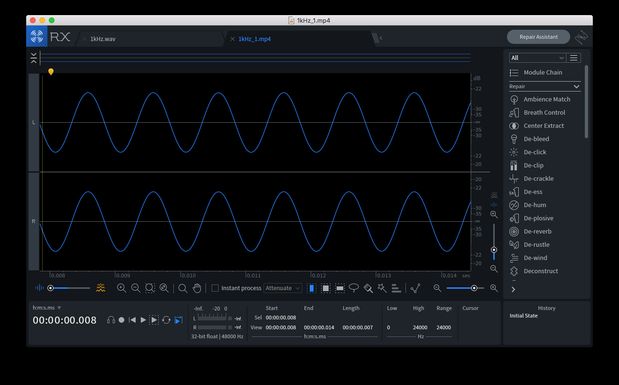Image resolution: width=619 pixels, height=385 pixels.
Task: Select the Grab hand tool
Action: pos(197,288)
